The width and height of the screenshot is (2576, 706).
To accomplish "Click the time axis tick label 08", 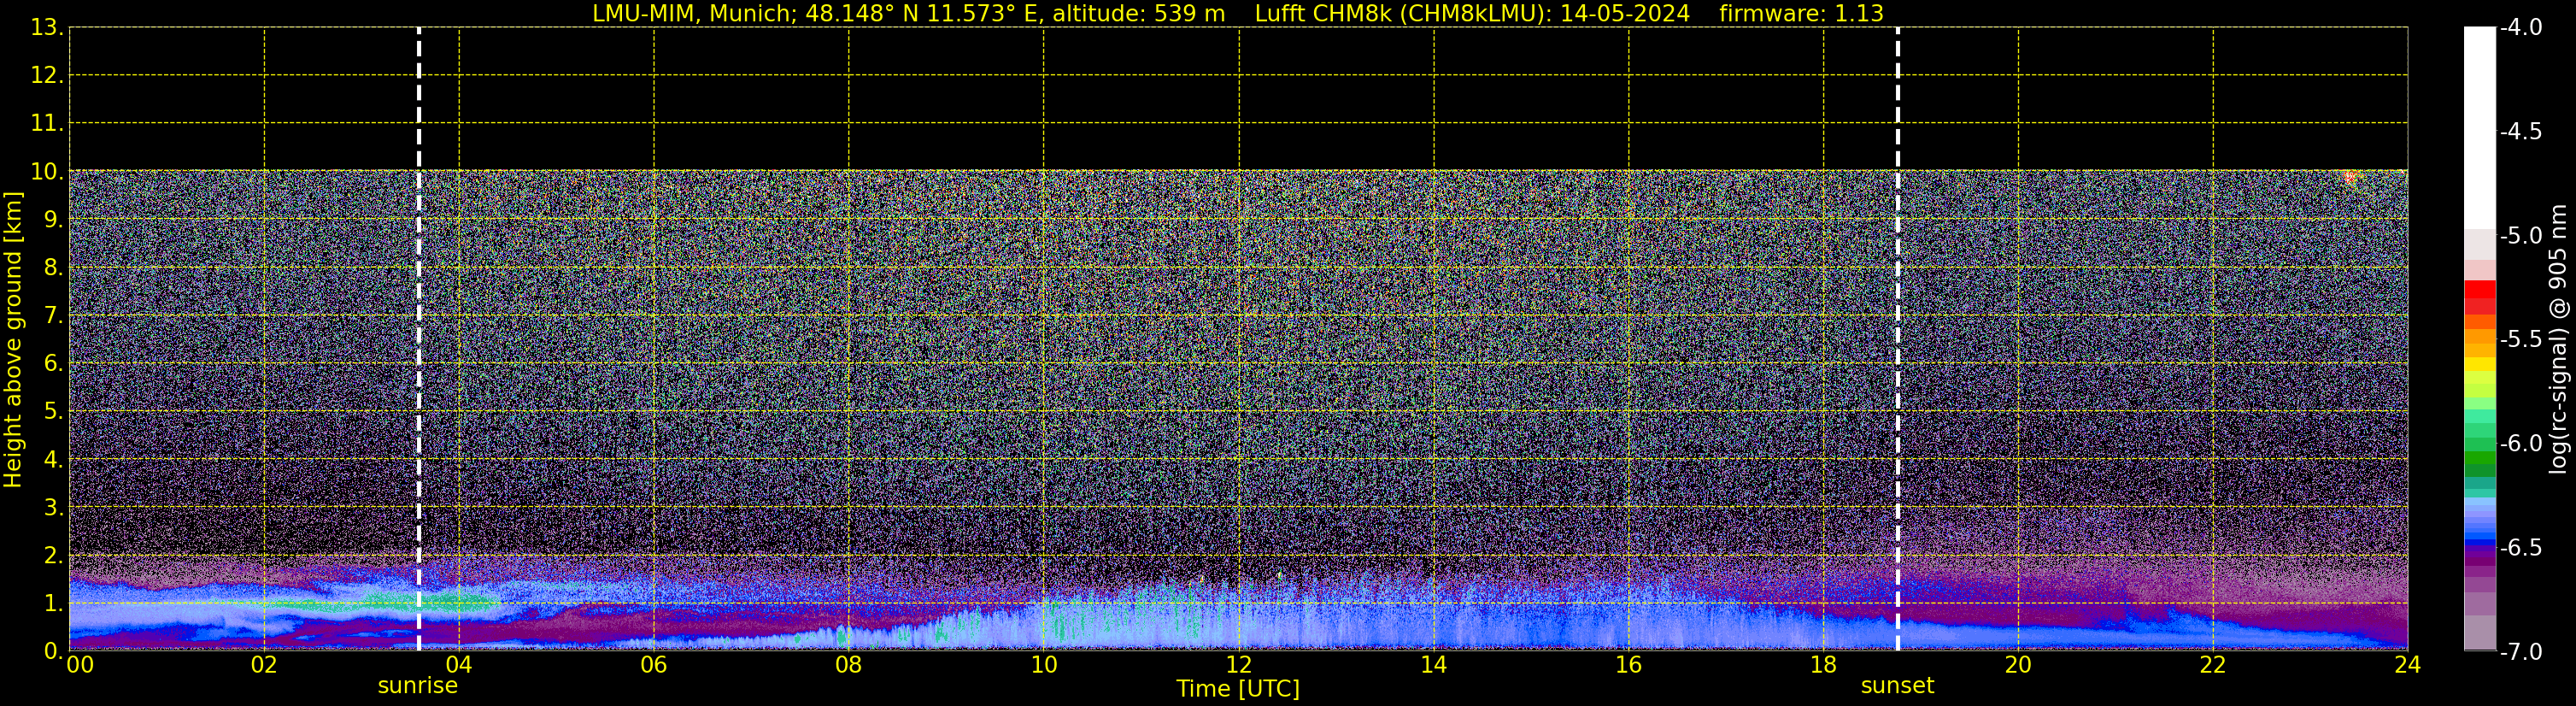I will point(848,665).
